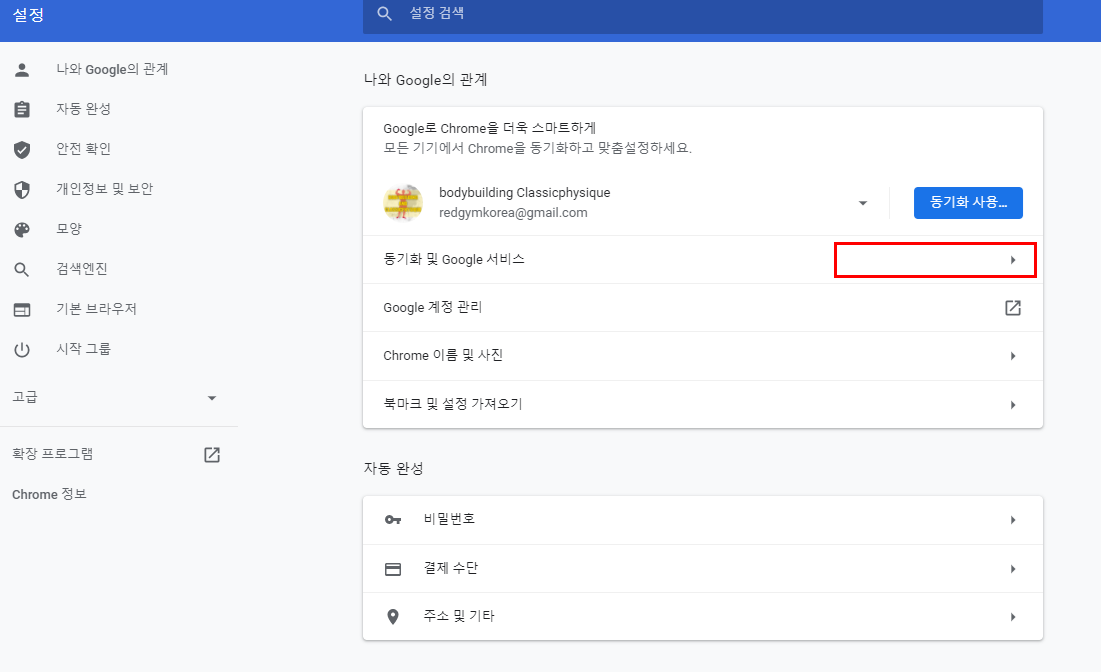Open 비밀번호 row arrow
Image resolution: width=1101 pixels, height=672 pixels.
pyautogui.click(x=1013, y=520)
